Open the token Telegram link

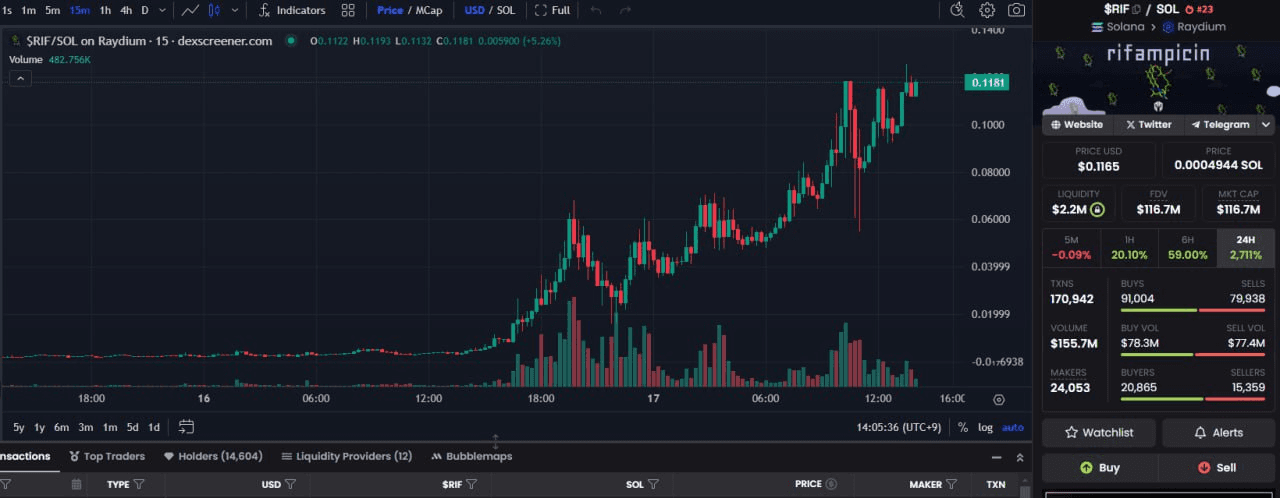(1219, 125)
